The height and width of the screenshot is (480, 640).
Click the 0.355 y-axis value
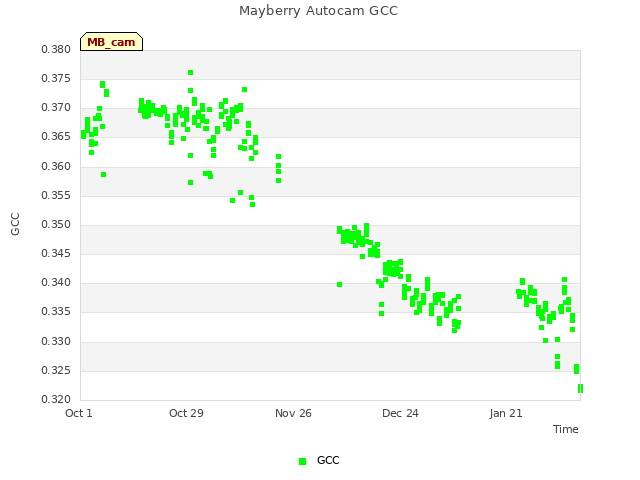tap(56, 196)
